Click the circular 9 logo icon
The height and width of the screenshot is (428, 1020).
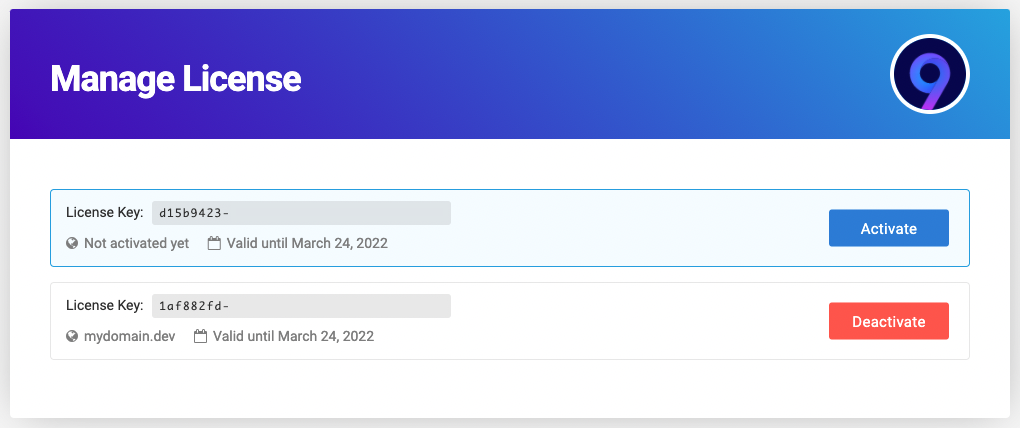coord(929,75)
